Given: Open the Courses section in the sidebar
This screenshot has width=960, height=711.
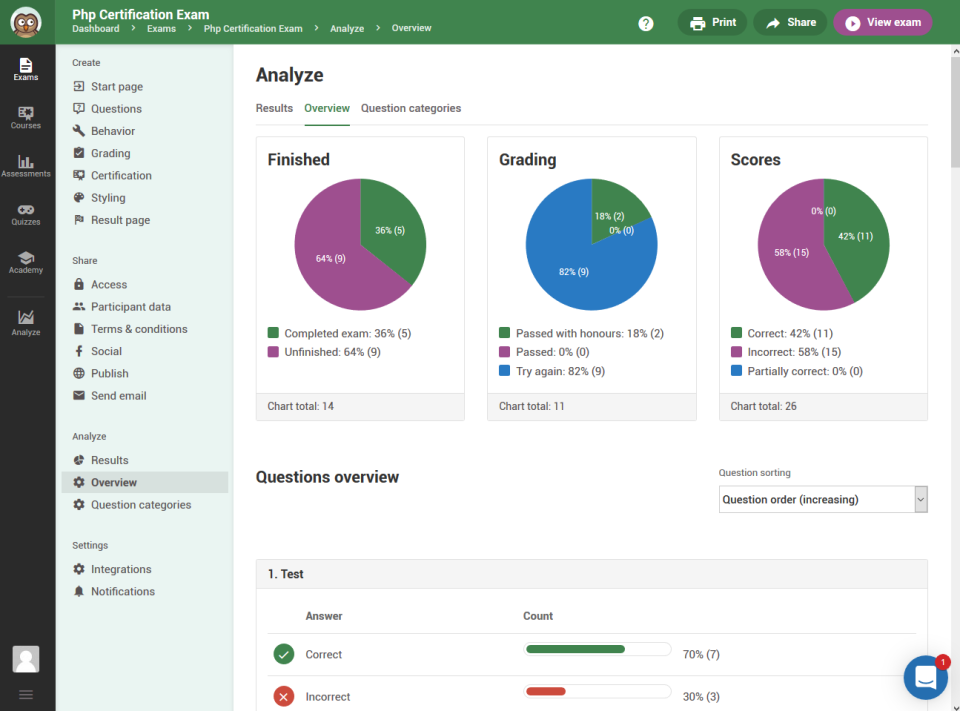Looking at the screenshot, I should point(26,117).
